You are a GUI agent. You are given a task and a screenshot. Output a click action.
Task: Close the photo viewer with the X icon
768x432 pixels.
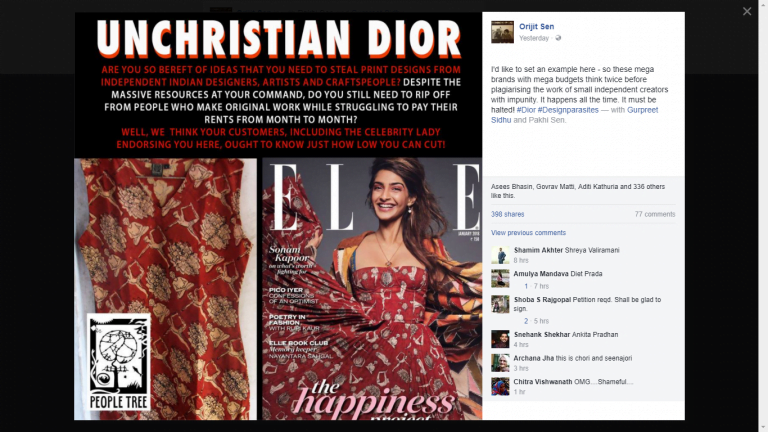click(746, 11)
